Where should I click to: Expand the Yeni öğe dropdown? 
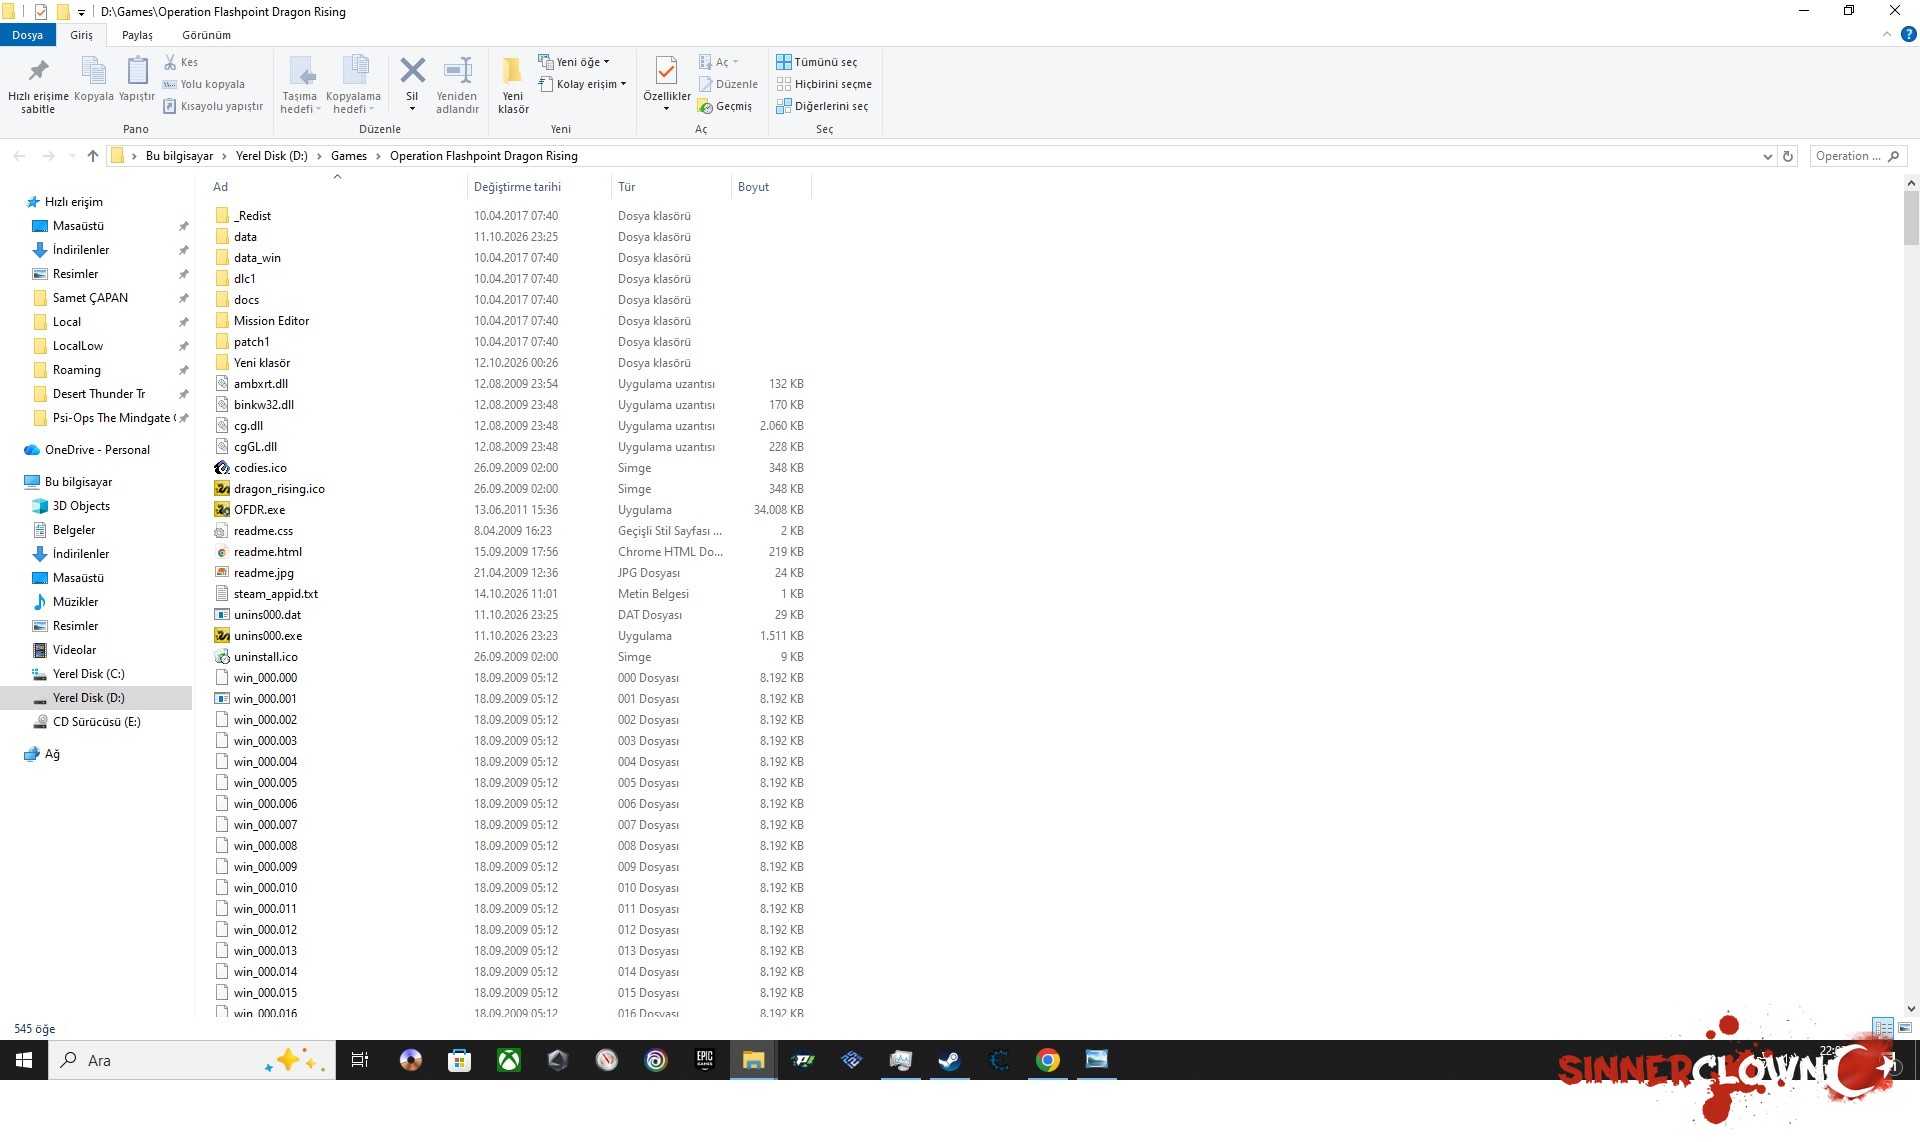[x=574, y=62]
